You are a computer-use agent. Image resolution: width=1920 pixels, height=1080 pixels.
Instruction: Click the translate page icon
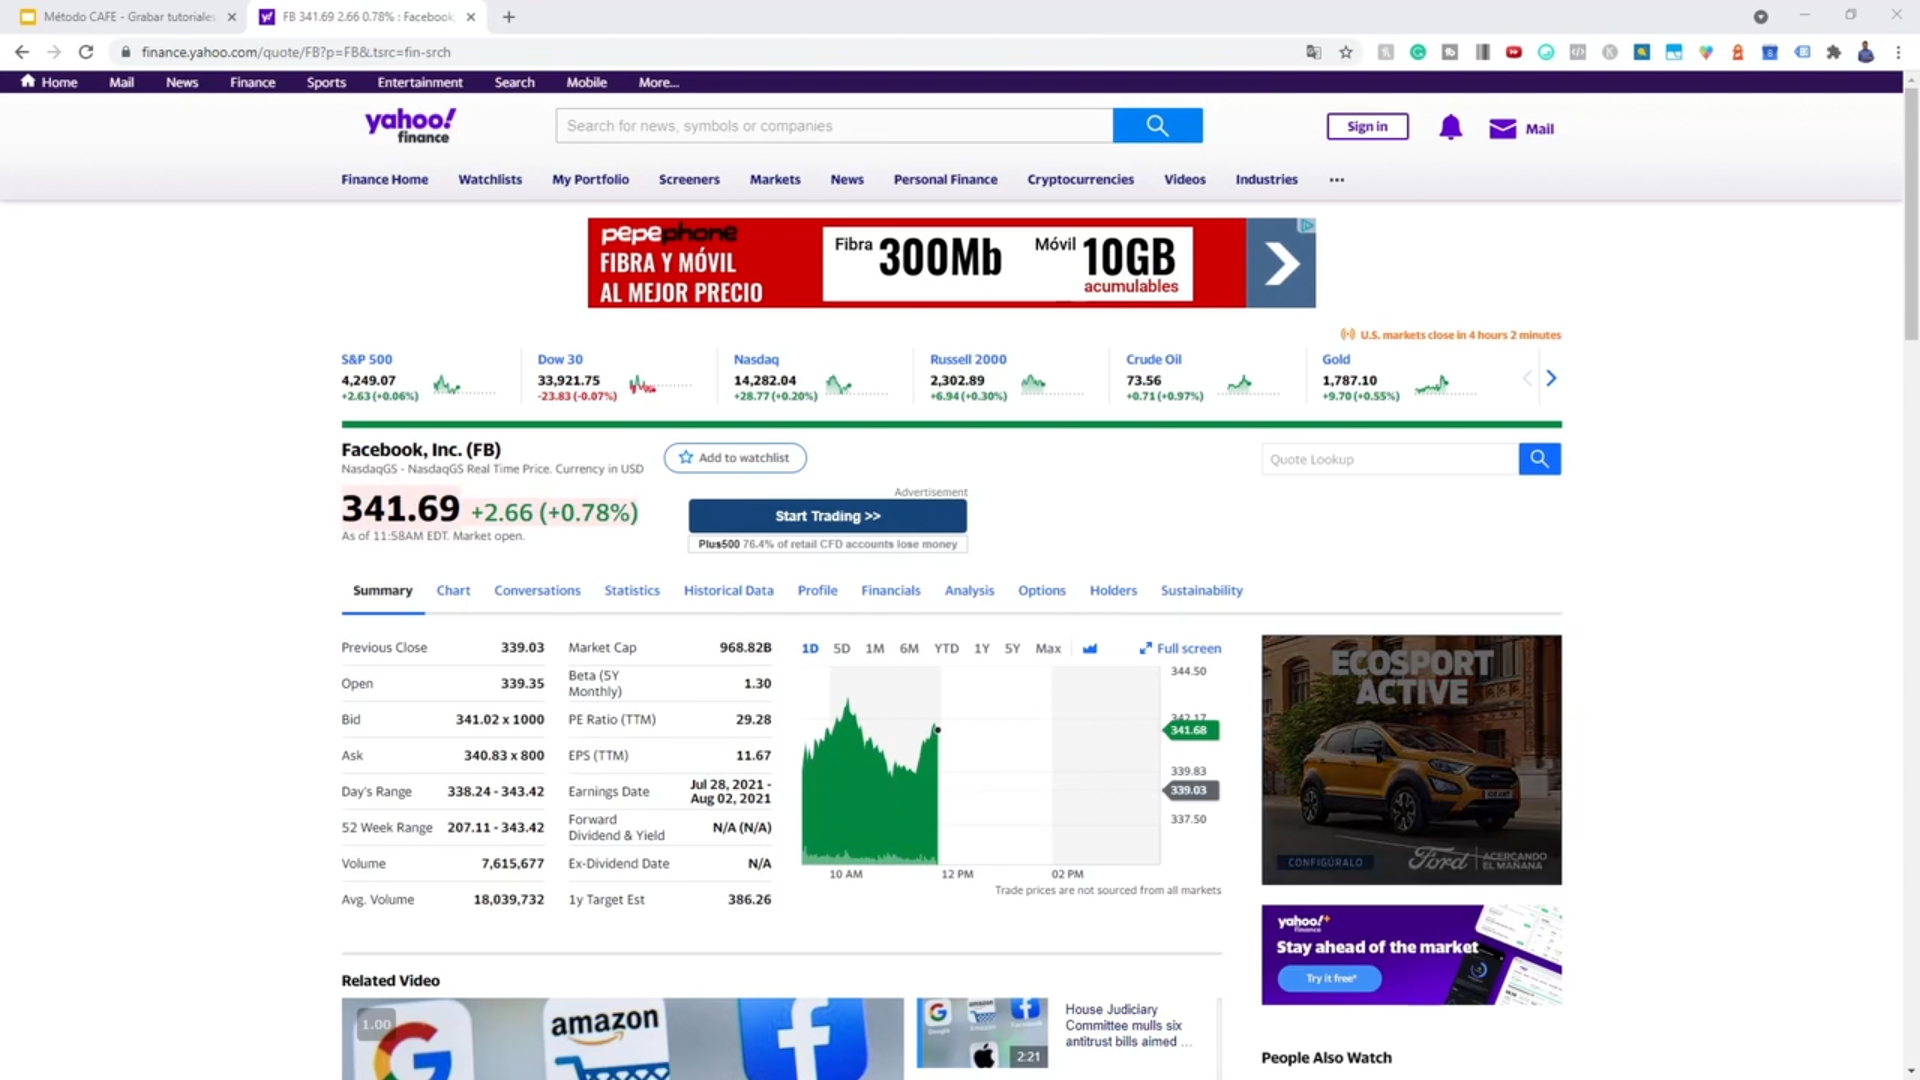pyautogui.click(x=1314, y=52)
